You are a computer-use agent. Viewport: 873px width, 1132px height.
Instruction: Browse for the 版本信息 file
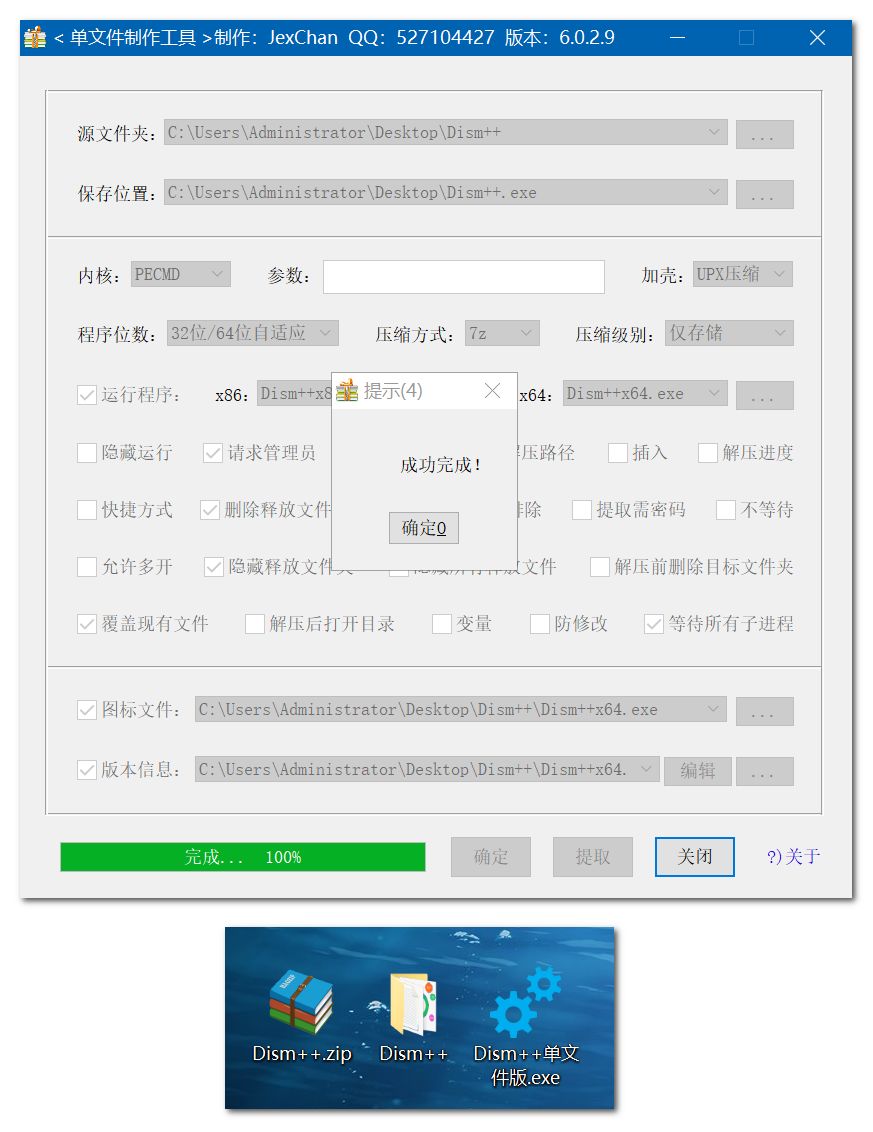click(764, 771)
